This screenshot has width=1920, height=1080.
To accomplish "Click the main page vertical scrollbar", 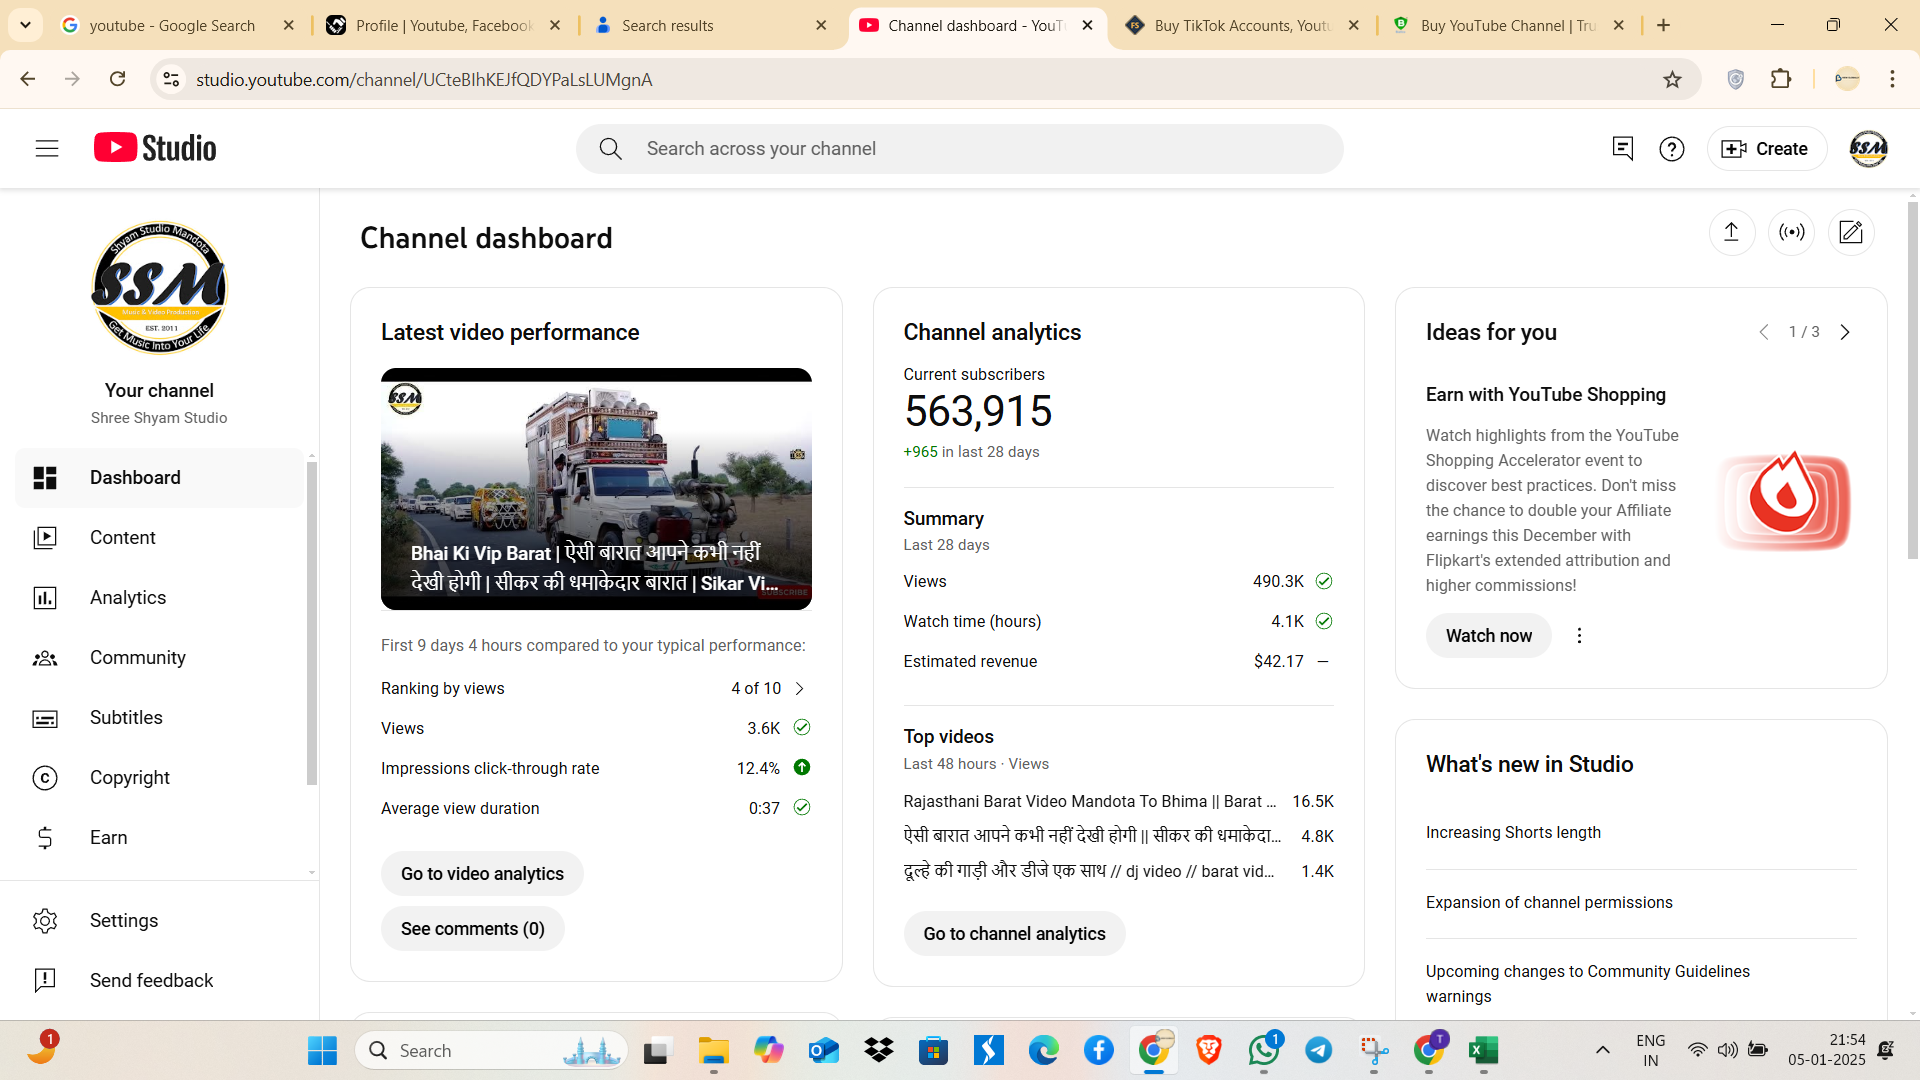I will pyautogui.click(x=1912, y=380).
